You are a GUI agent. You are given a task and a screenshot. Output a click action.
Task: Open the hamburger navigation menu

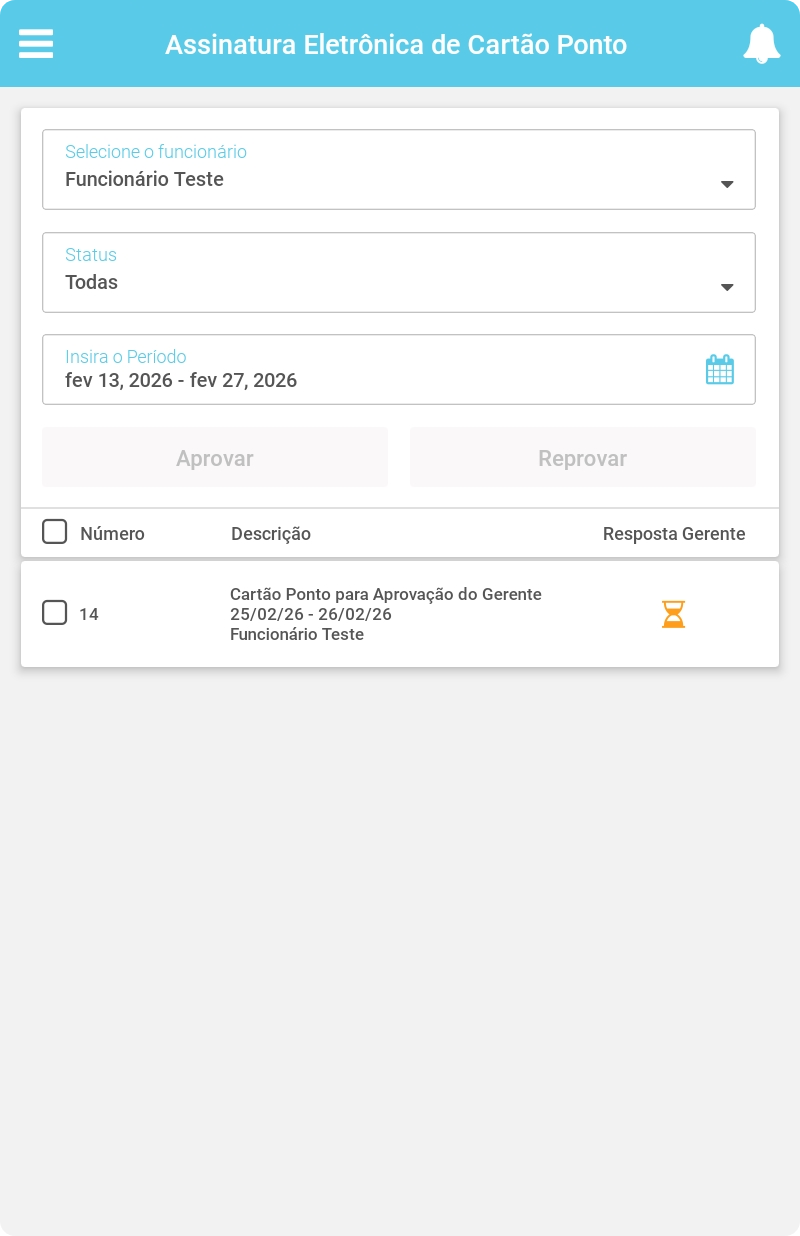pos(36,44)
